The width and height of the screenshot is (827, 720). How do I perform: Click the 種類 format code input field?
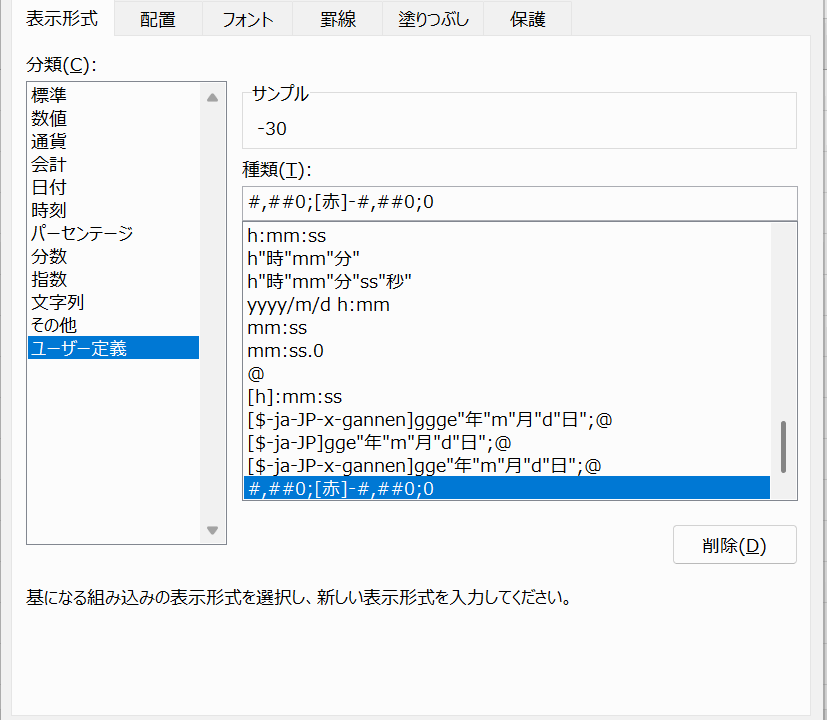coord(519,203)
